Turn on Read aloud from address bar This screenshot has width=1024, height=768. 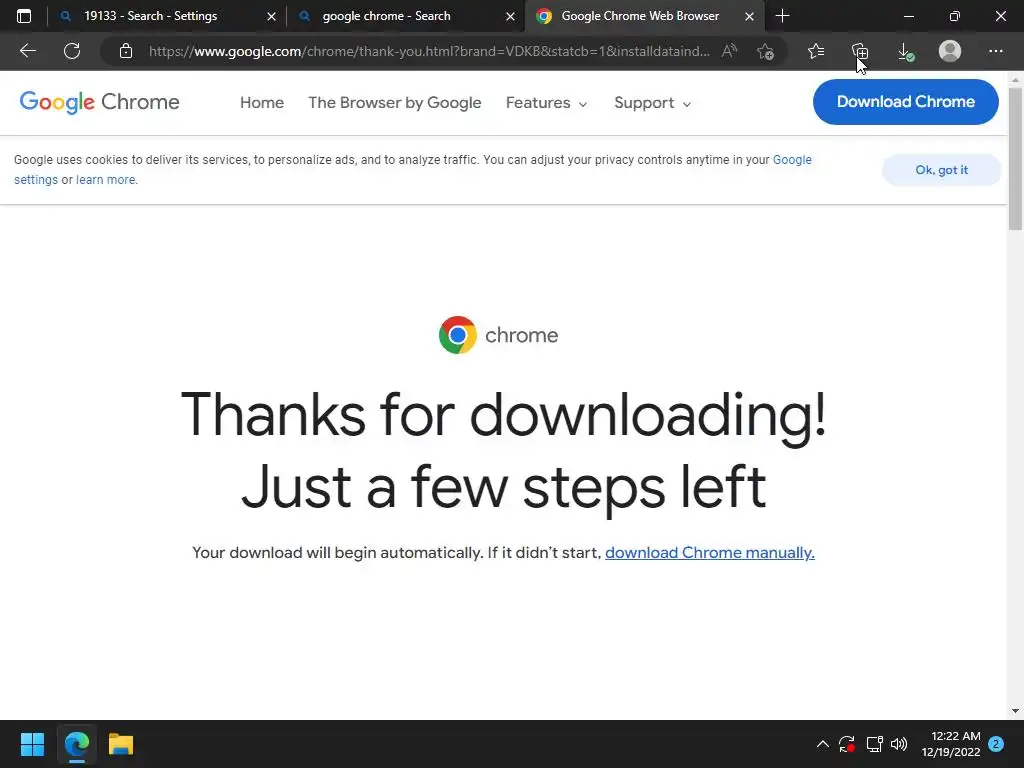coord(729,51)
